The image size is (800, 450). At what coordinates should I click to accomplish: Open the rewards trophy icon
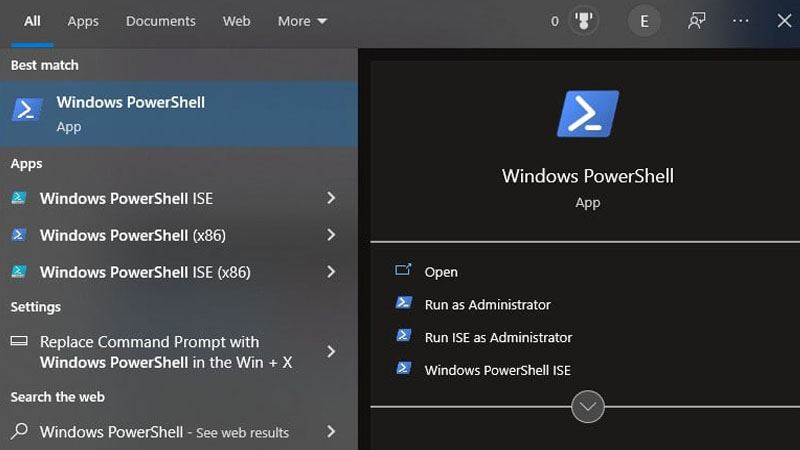tap(584, 21)
